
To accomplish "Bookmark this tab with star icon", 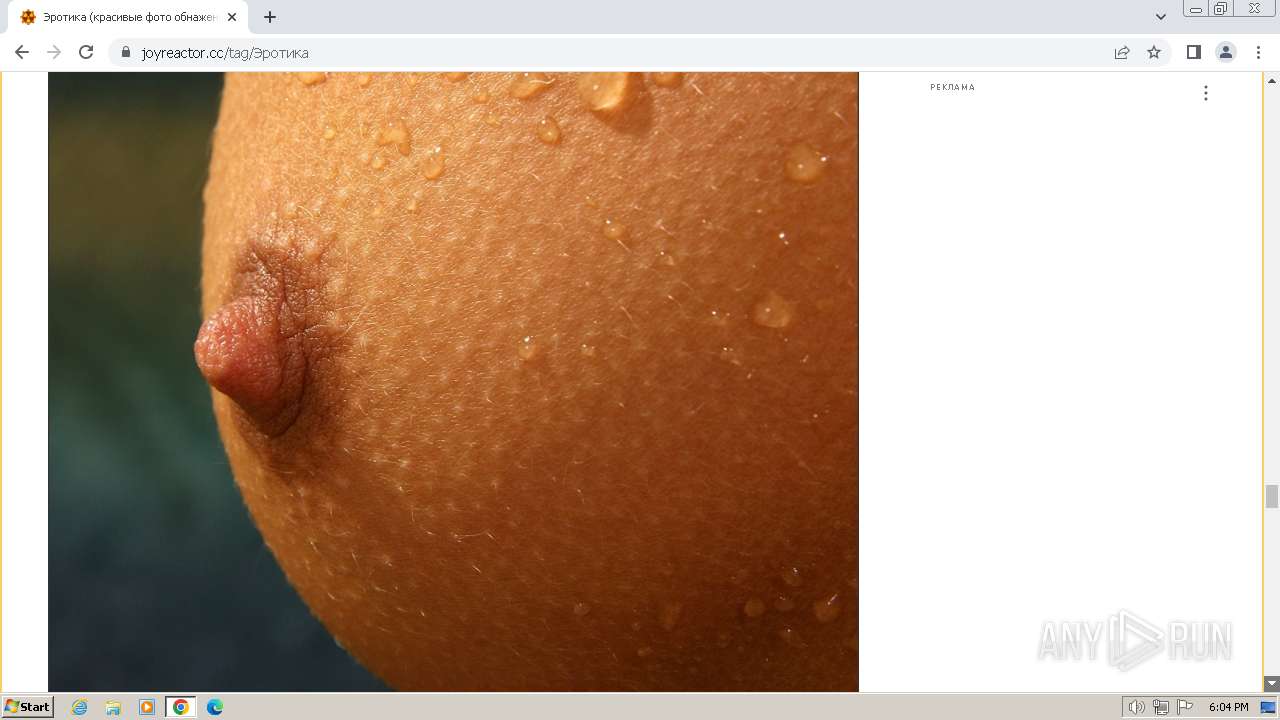I will tap(1154, 52).
